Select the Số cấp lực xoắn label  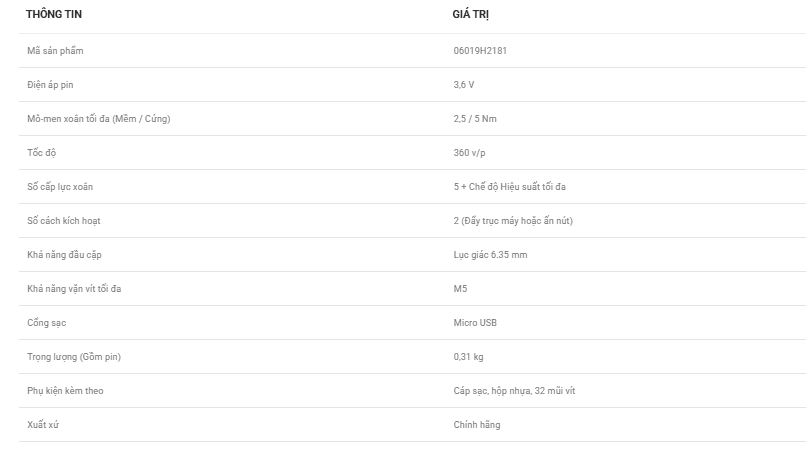[60, 187]
